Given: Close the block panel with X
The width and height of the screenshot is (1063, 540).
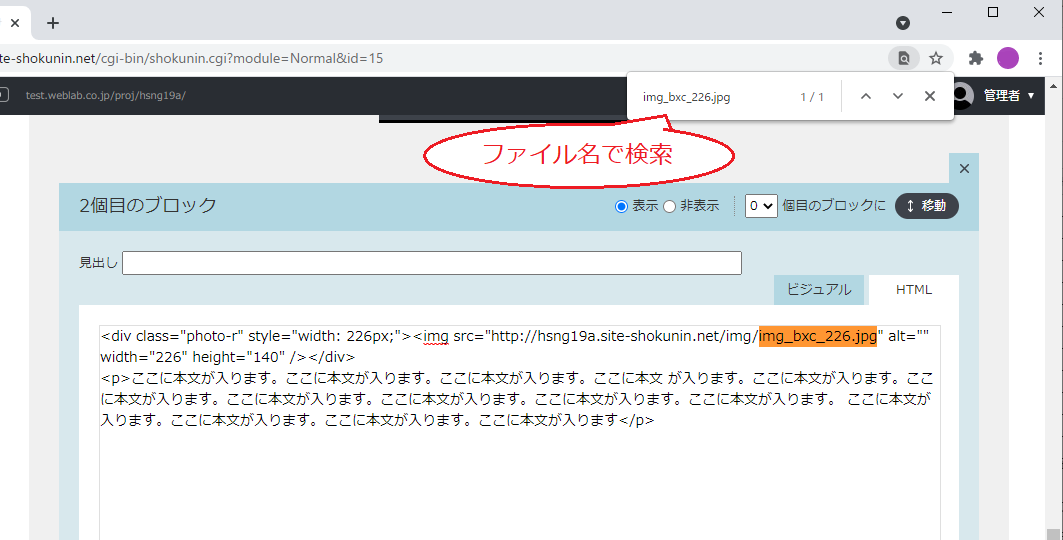Looking at the screenshot, I should [964, 168].
